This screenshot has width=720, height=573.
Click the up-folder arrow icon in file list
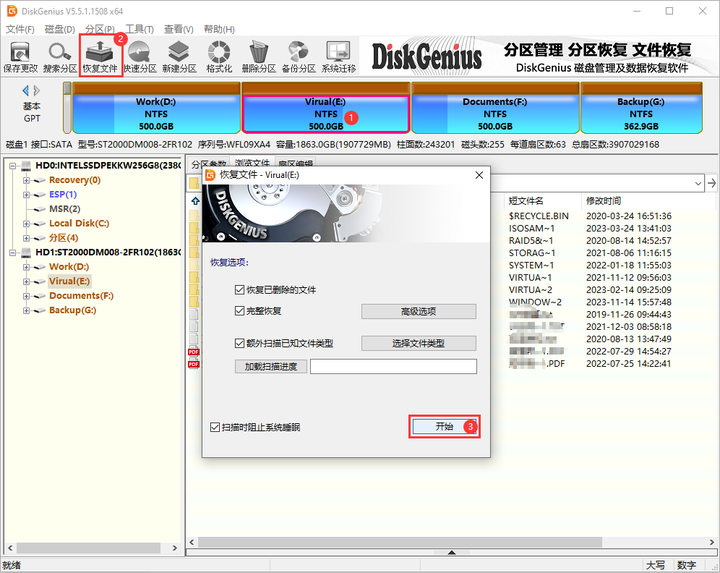[195, 201]
